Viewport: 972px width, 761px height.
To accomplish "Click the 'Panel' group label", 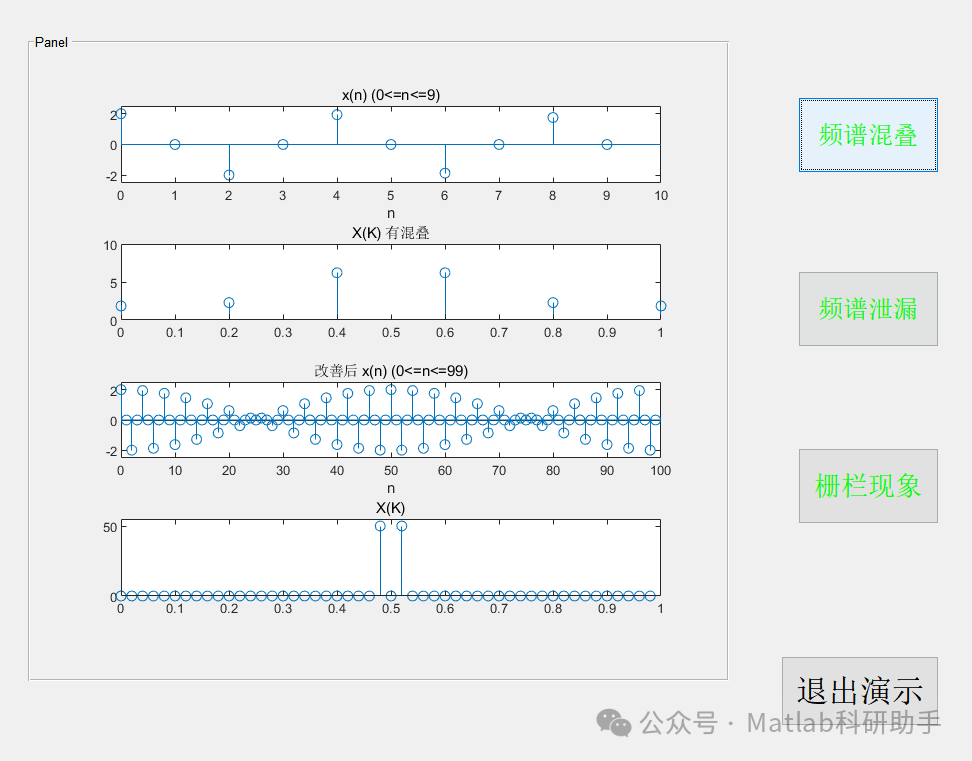I will [x=51, y=42].
